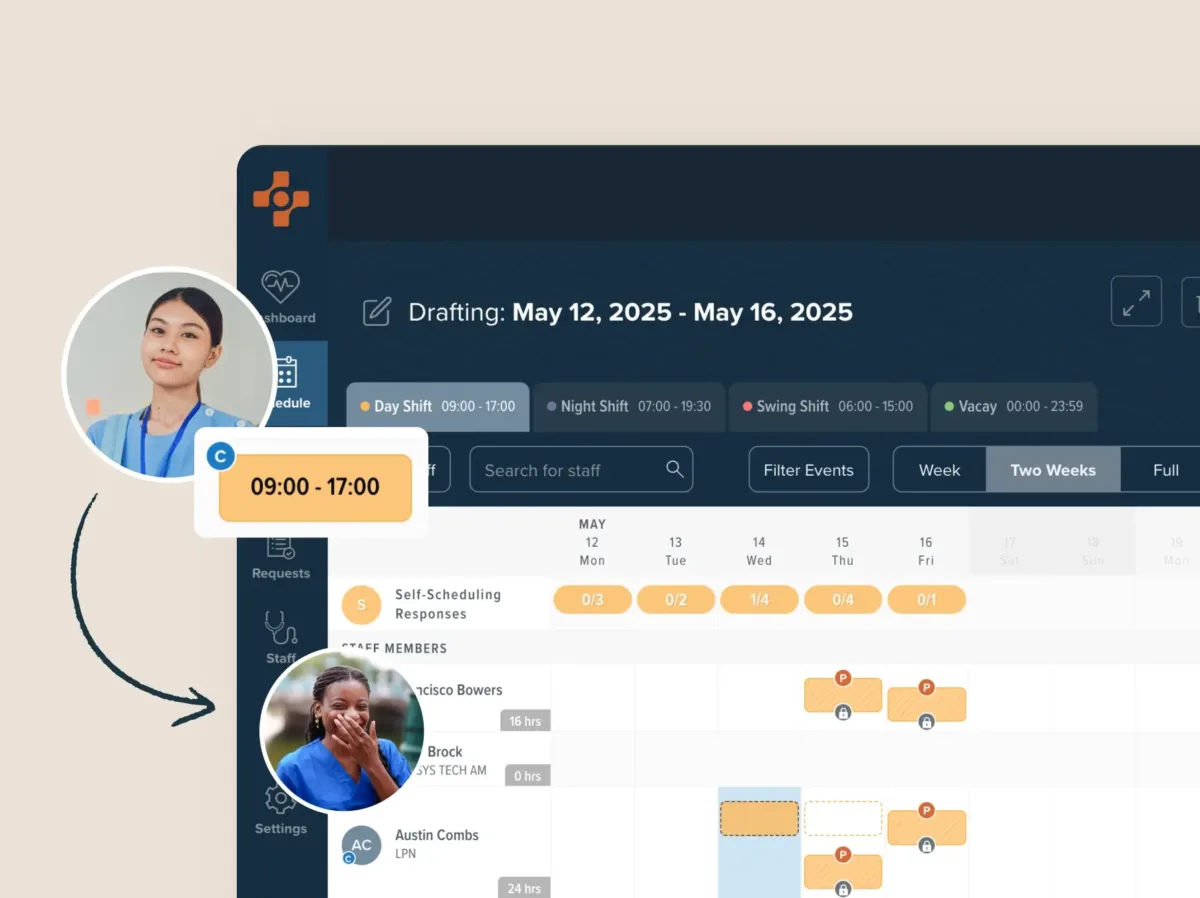This screenshot has width=1200, height=898.
Task: Click the magnifier icon in staff search
Action: coord(675,469)
